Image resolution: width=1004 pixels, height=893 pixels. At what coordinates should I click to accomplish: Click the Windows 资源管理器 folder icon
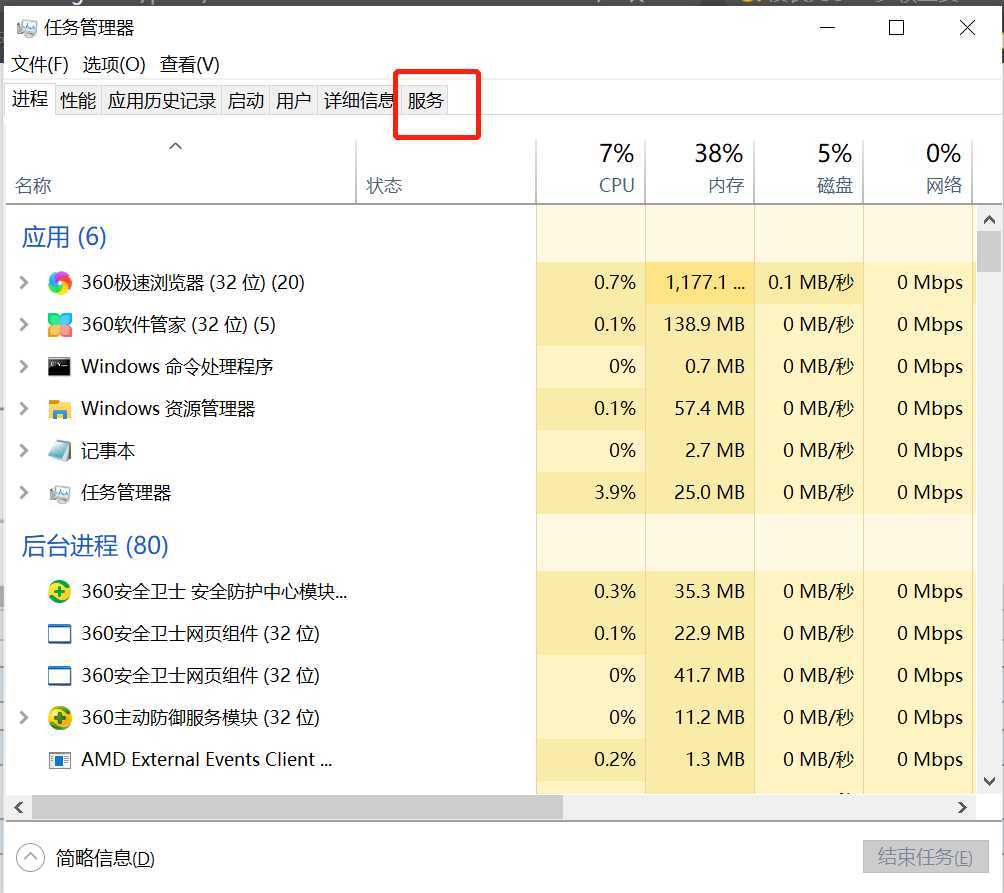click(60, 409)
